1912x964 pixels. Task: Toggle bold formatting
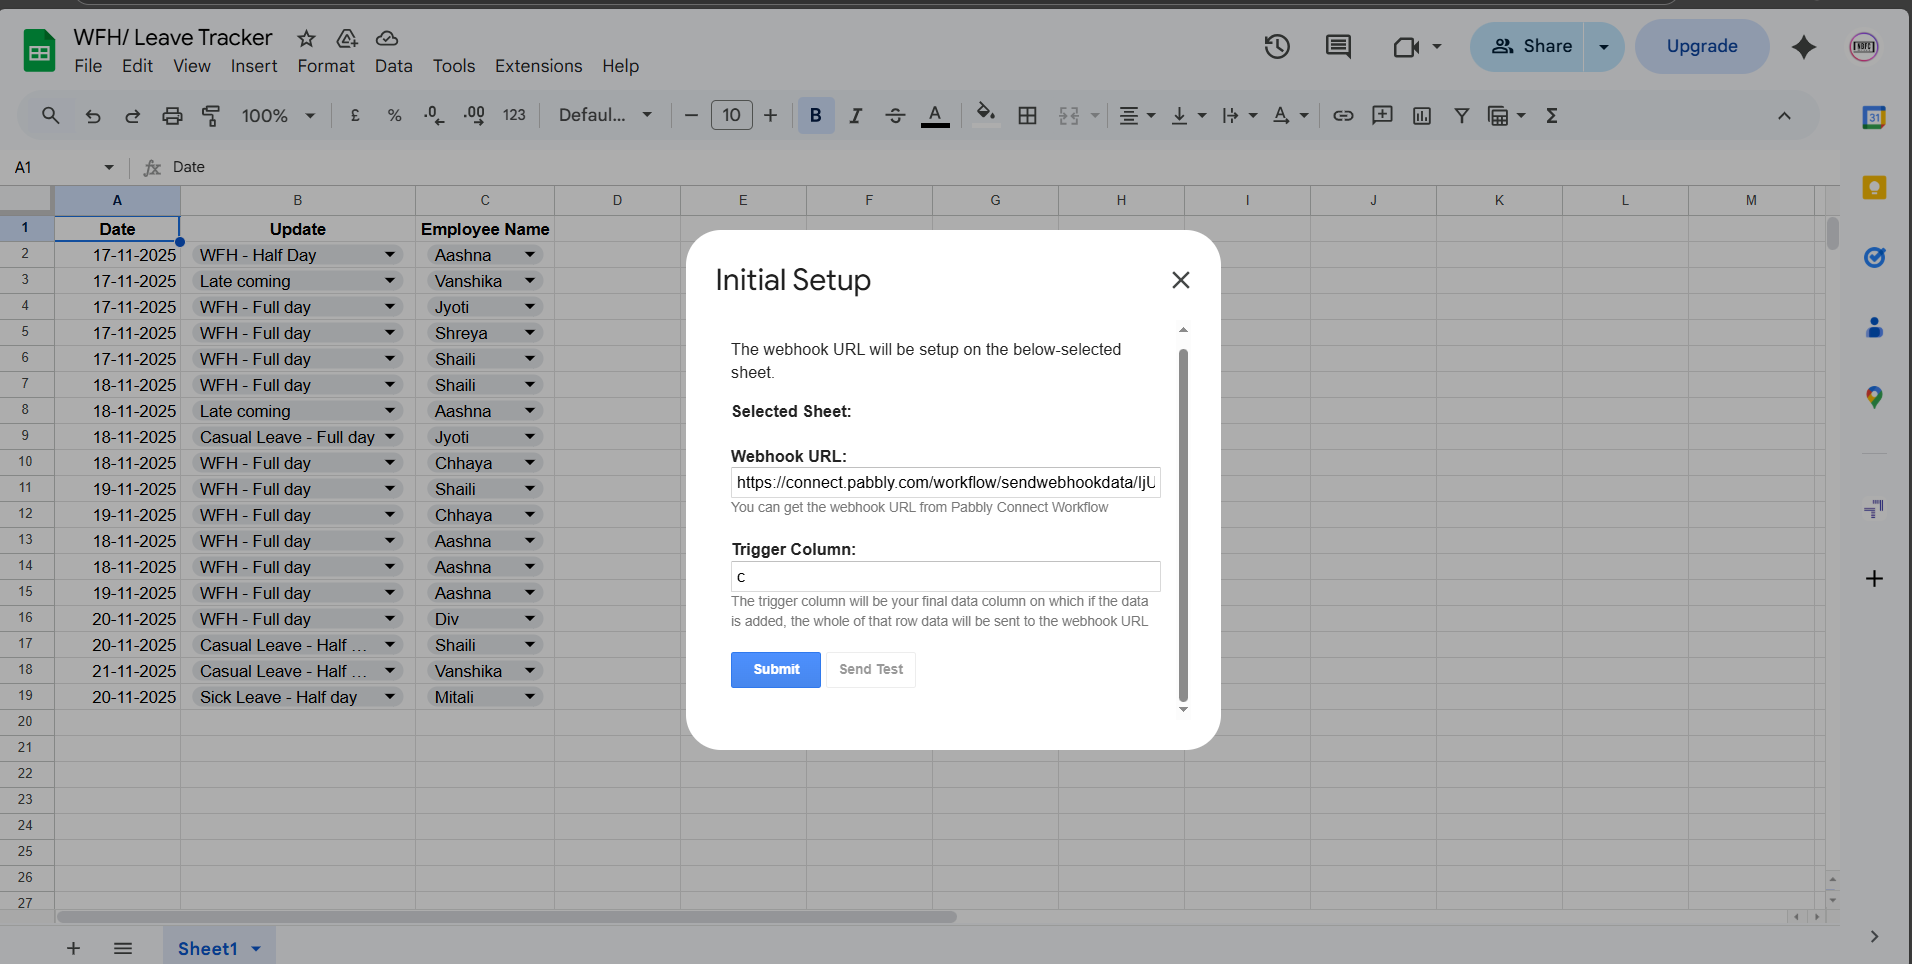click(x=815, y=116)
